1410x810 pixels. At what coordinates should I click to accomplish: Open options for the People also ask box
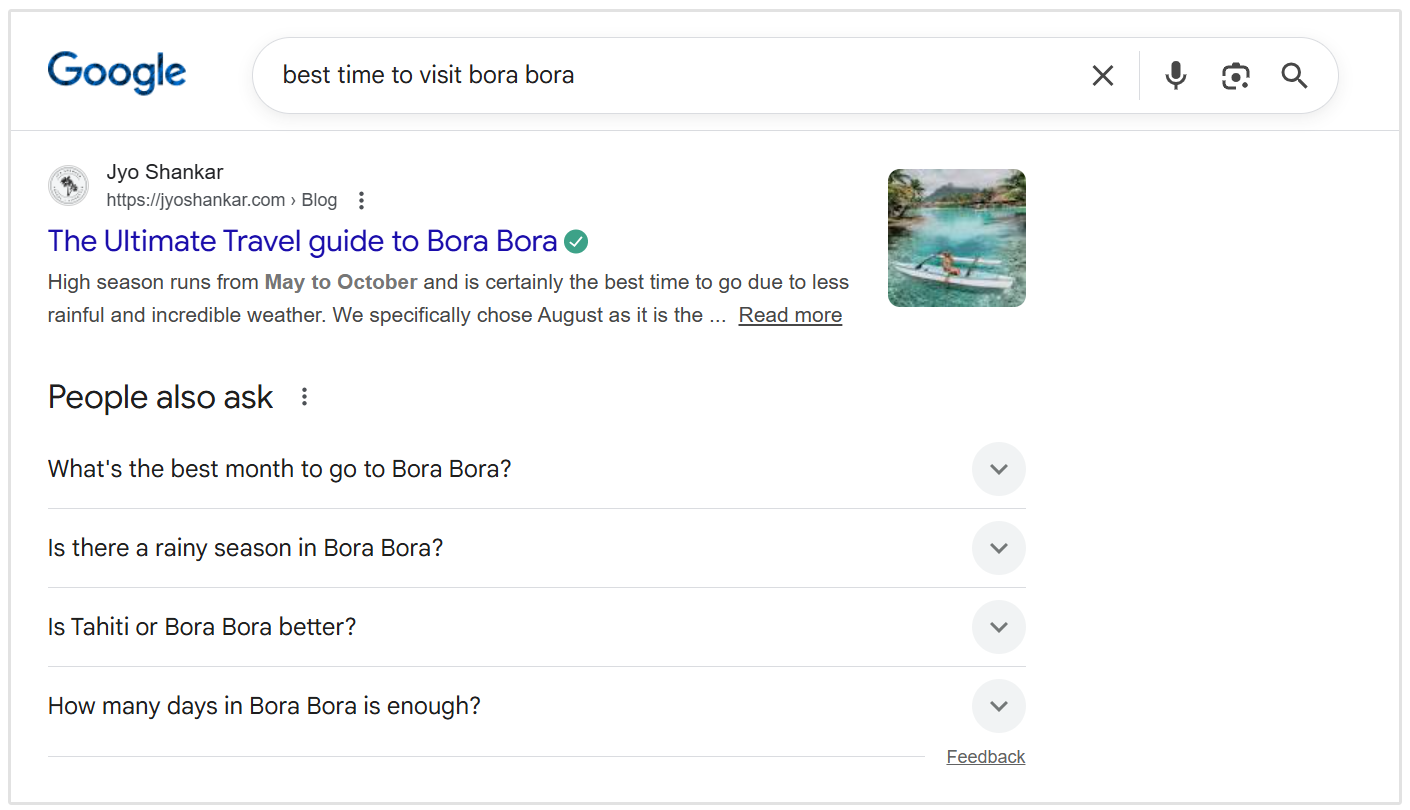pyautogui.click(x=303, y=396)
